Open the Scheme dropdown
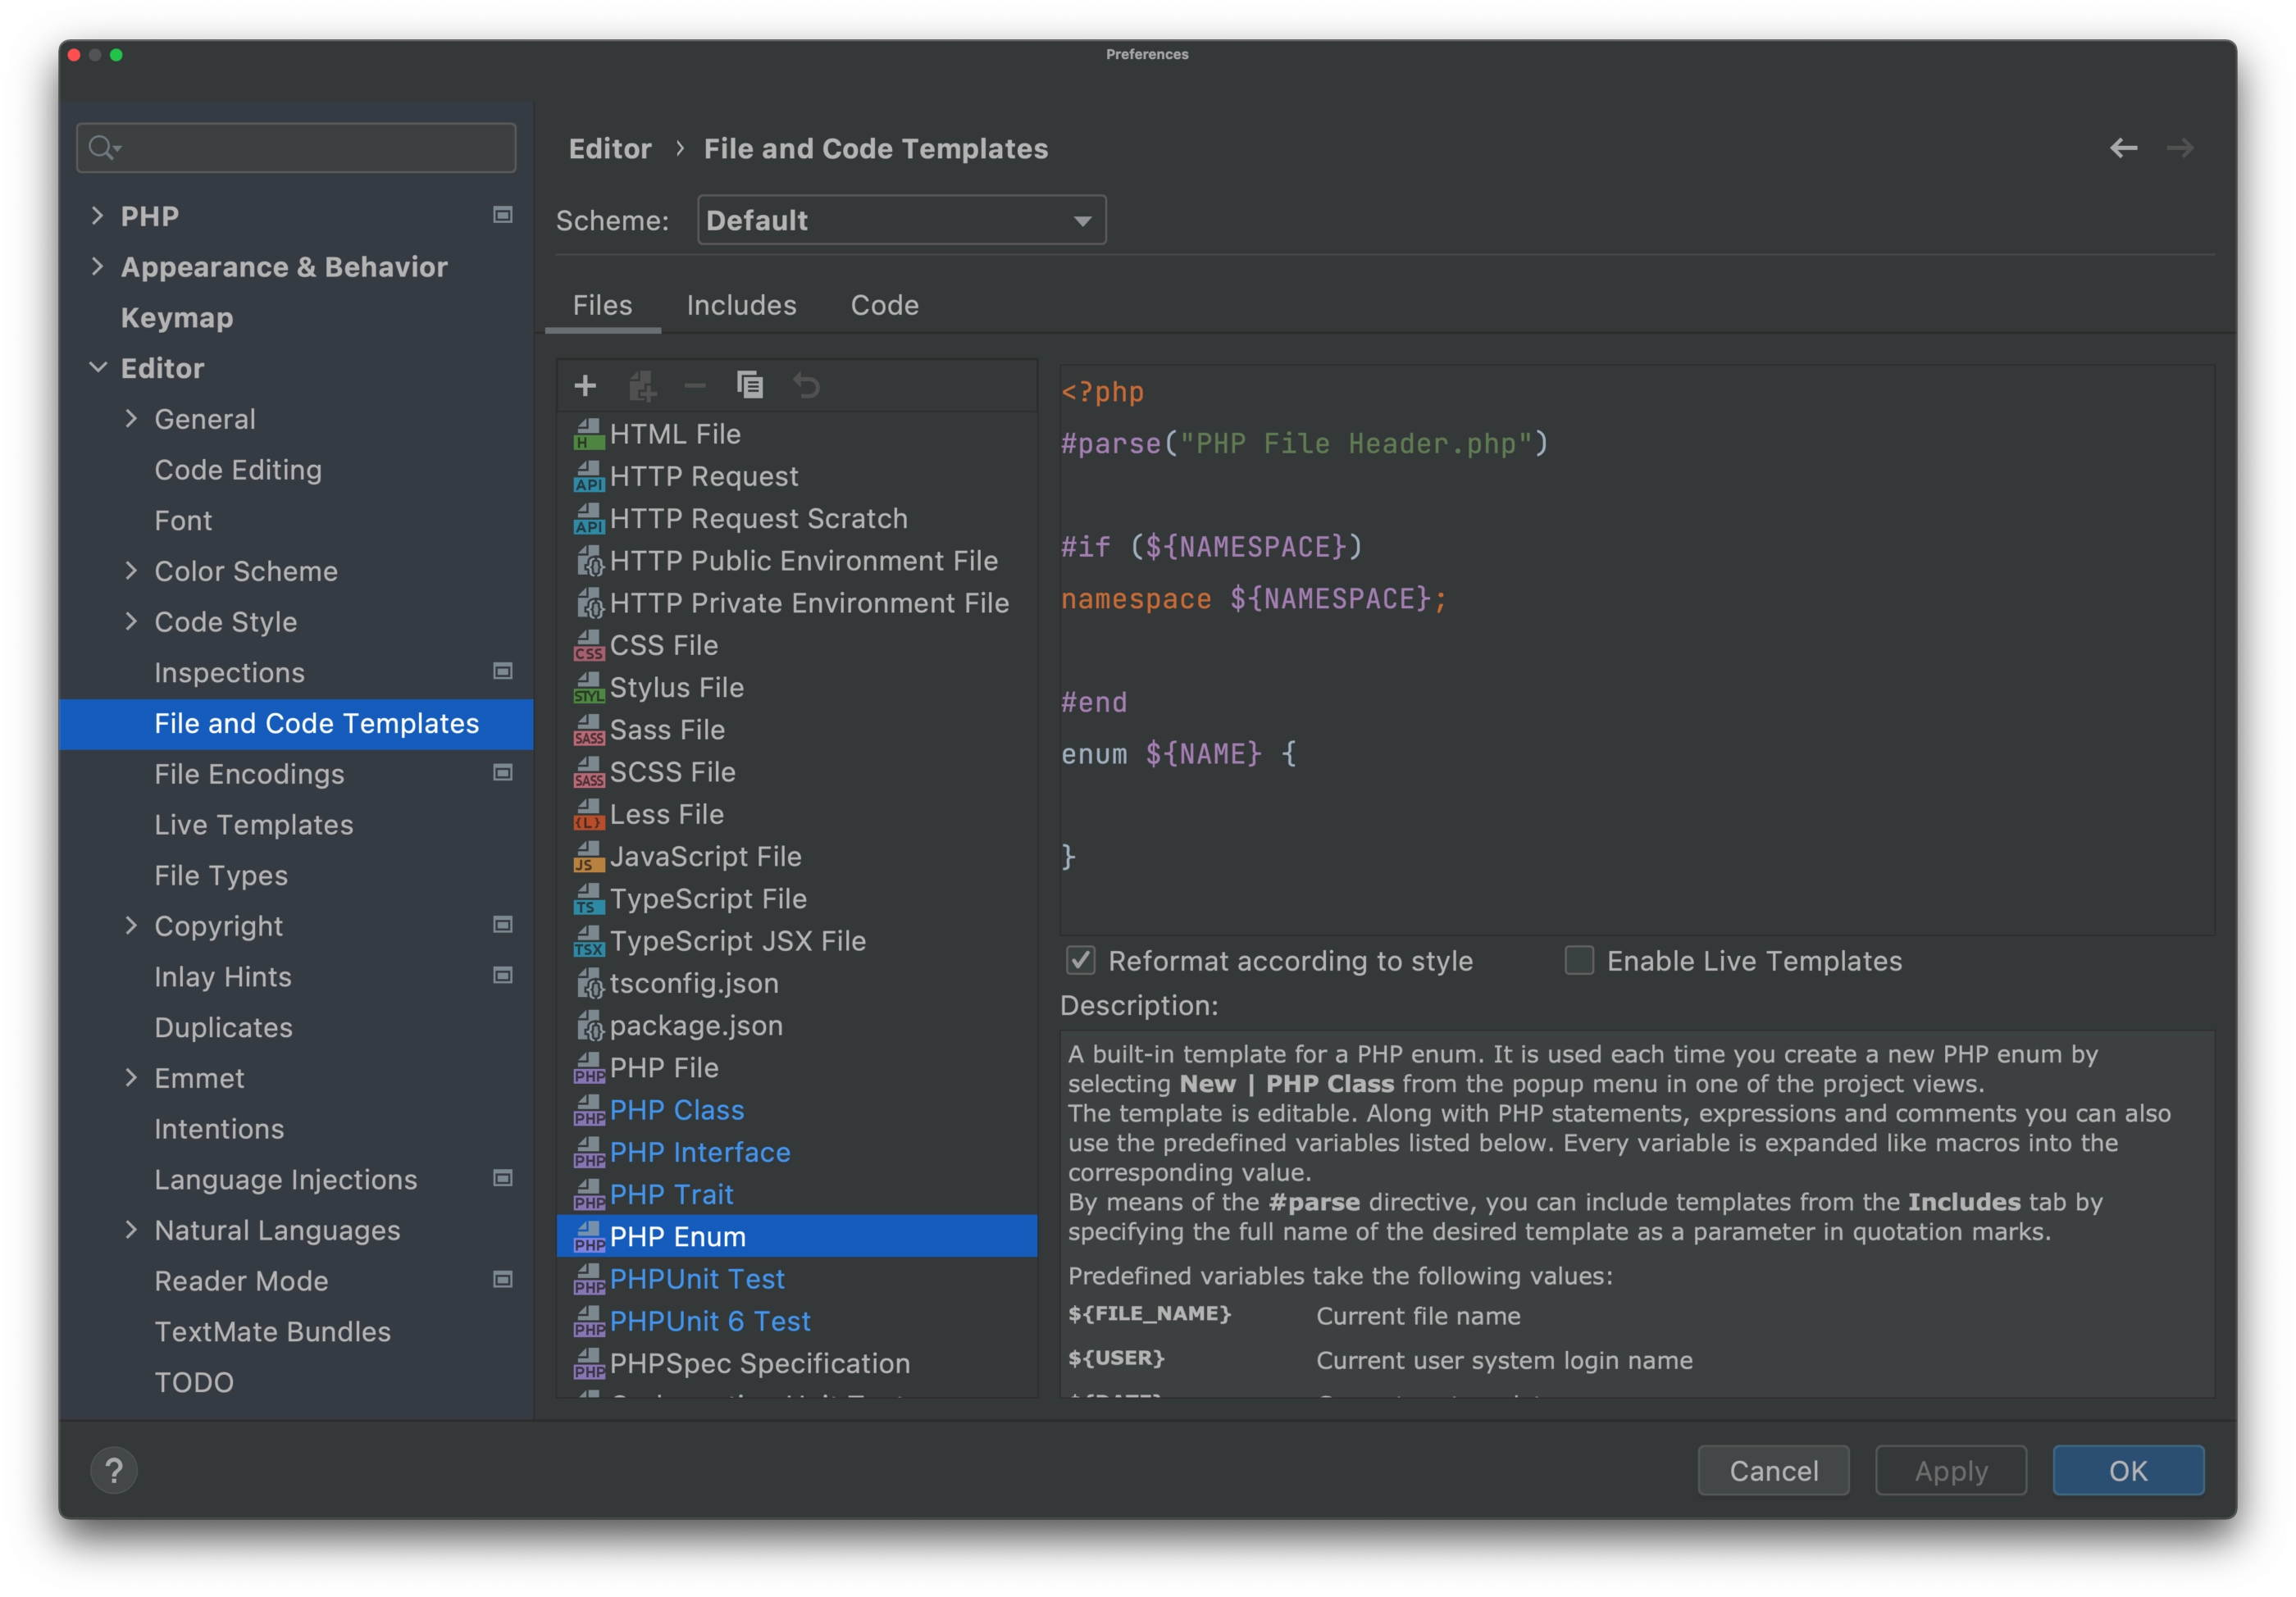2296x1597 pixels. [901, 220]
